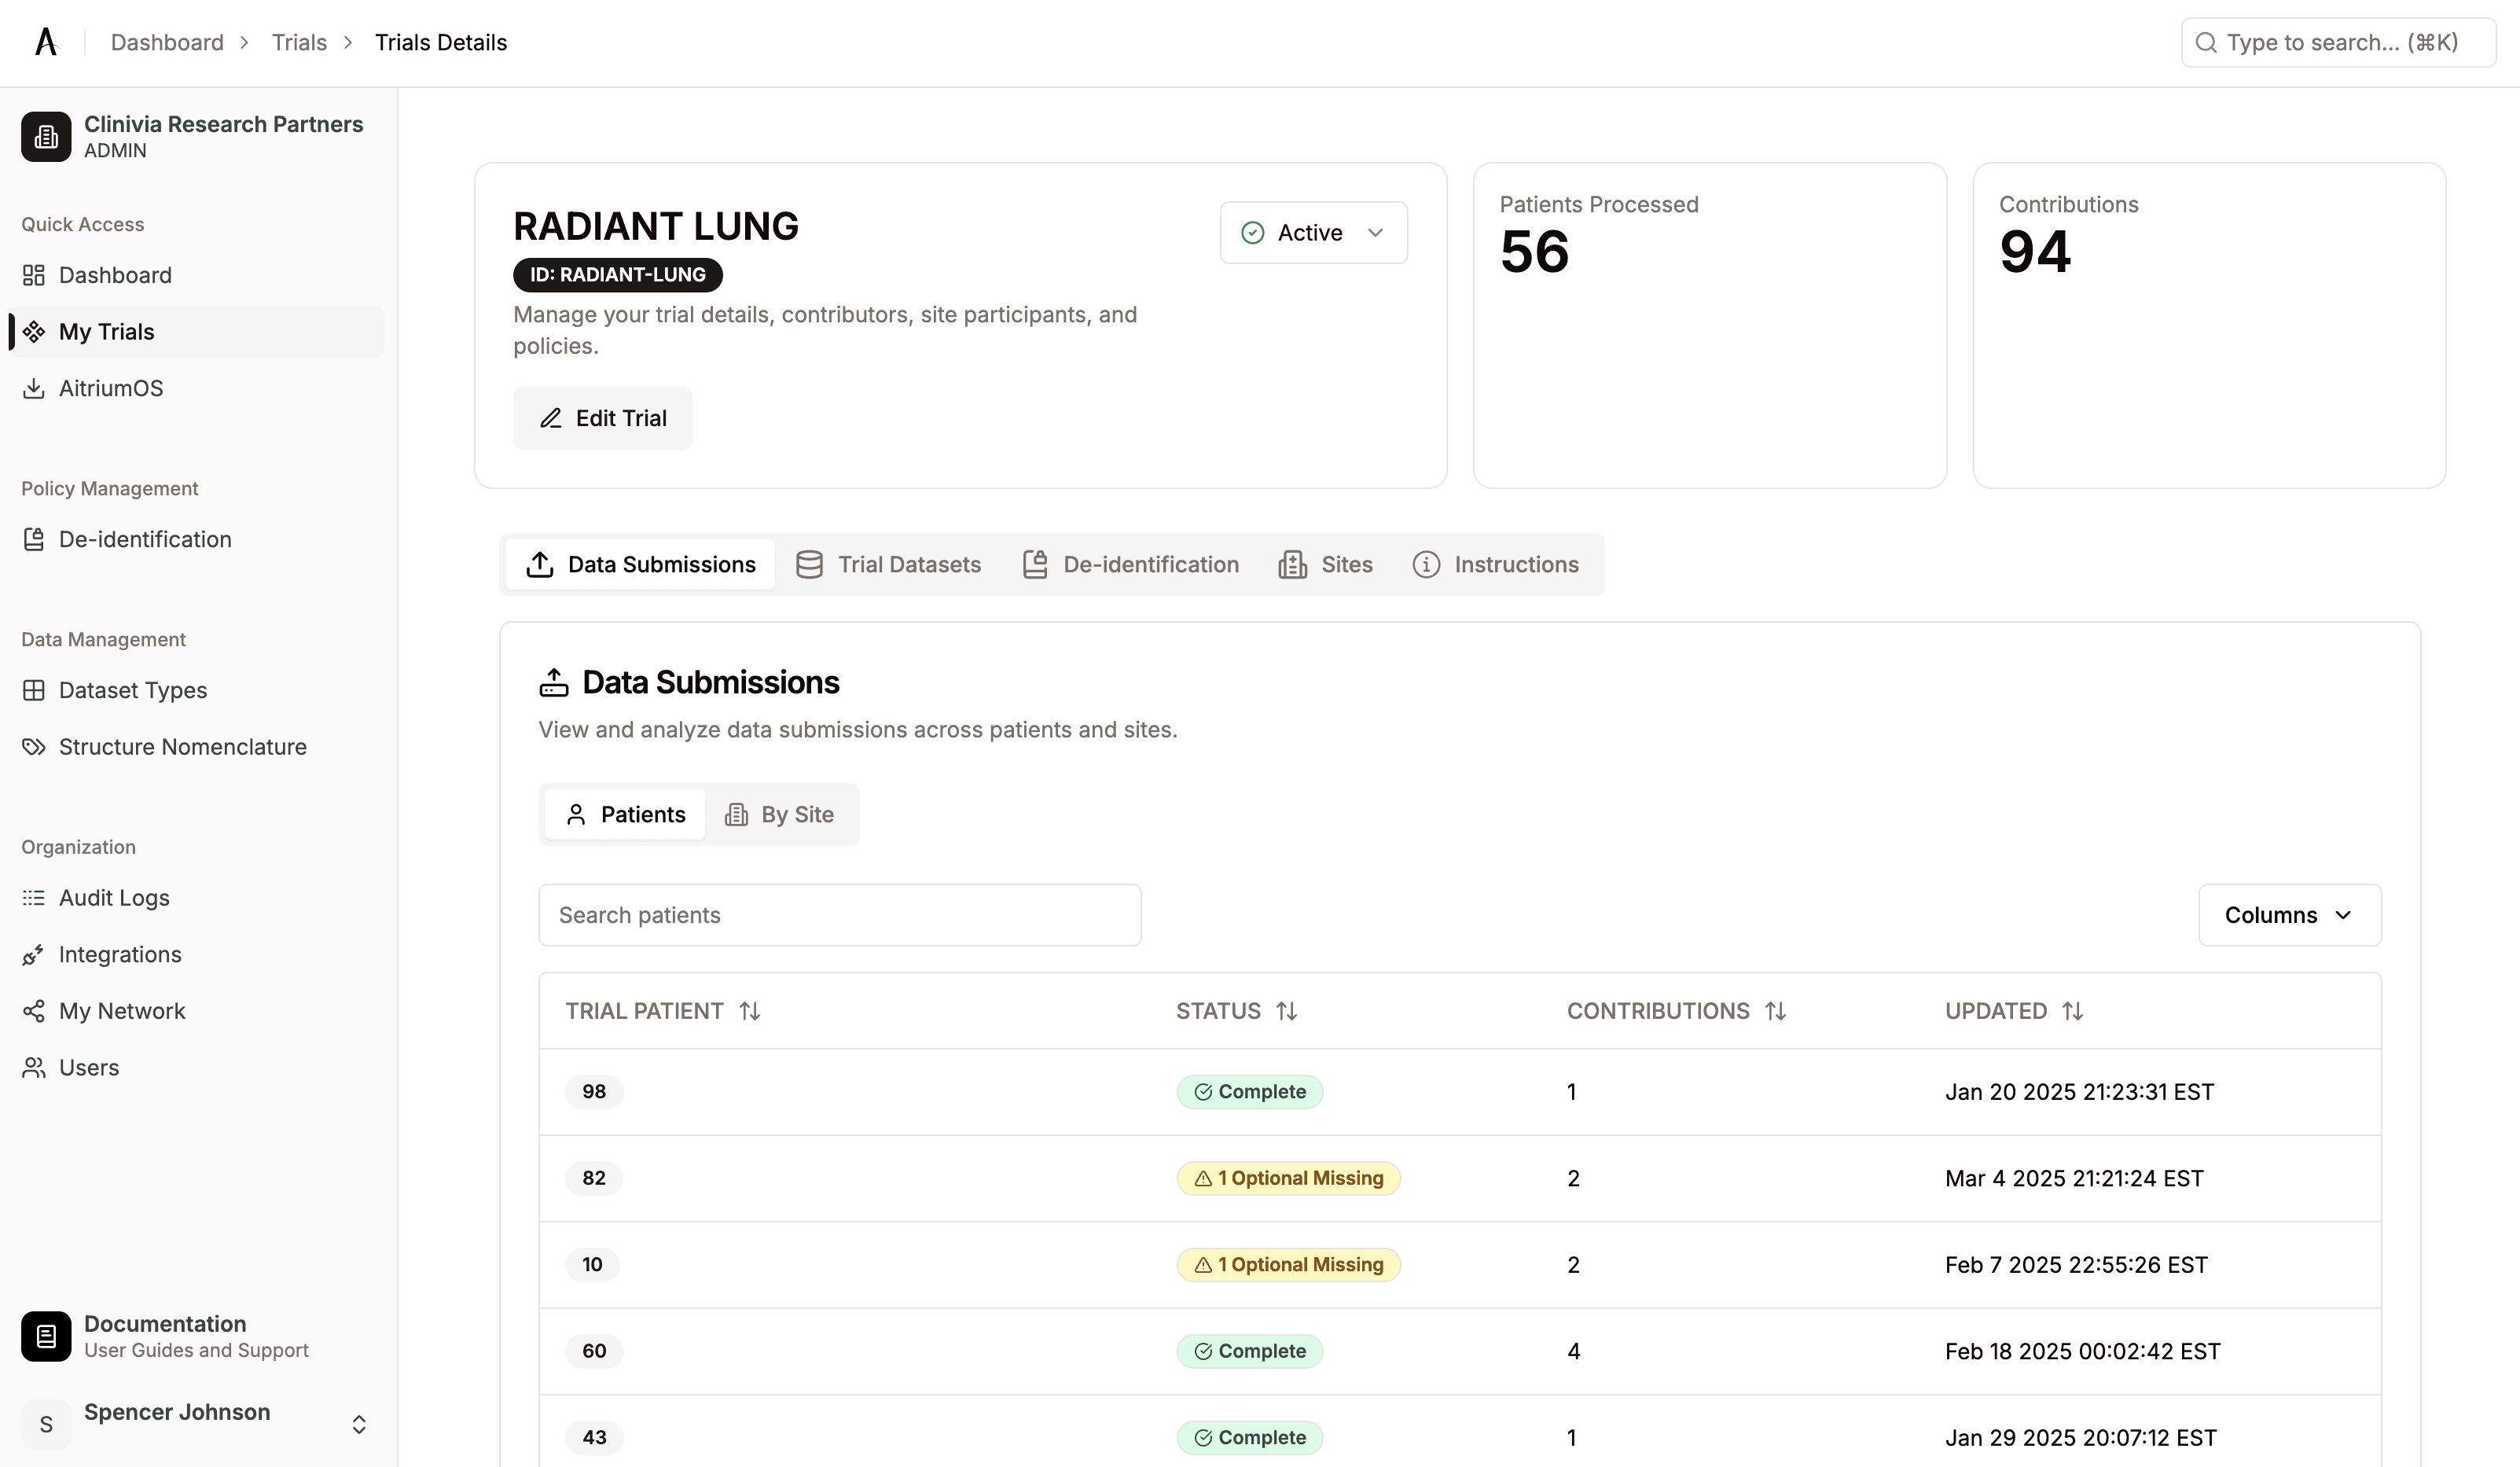Open the Sites tab
2520x1467 pixels.
[x=1325, y=565]
